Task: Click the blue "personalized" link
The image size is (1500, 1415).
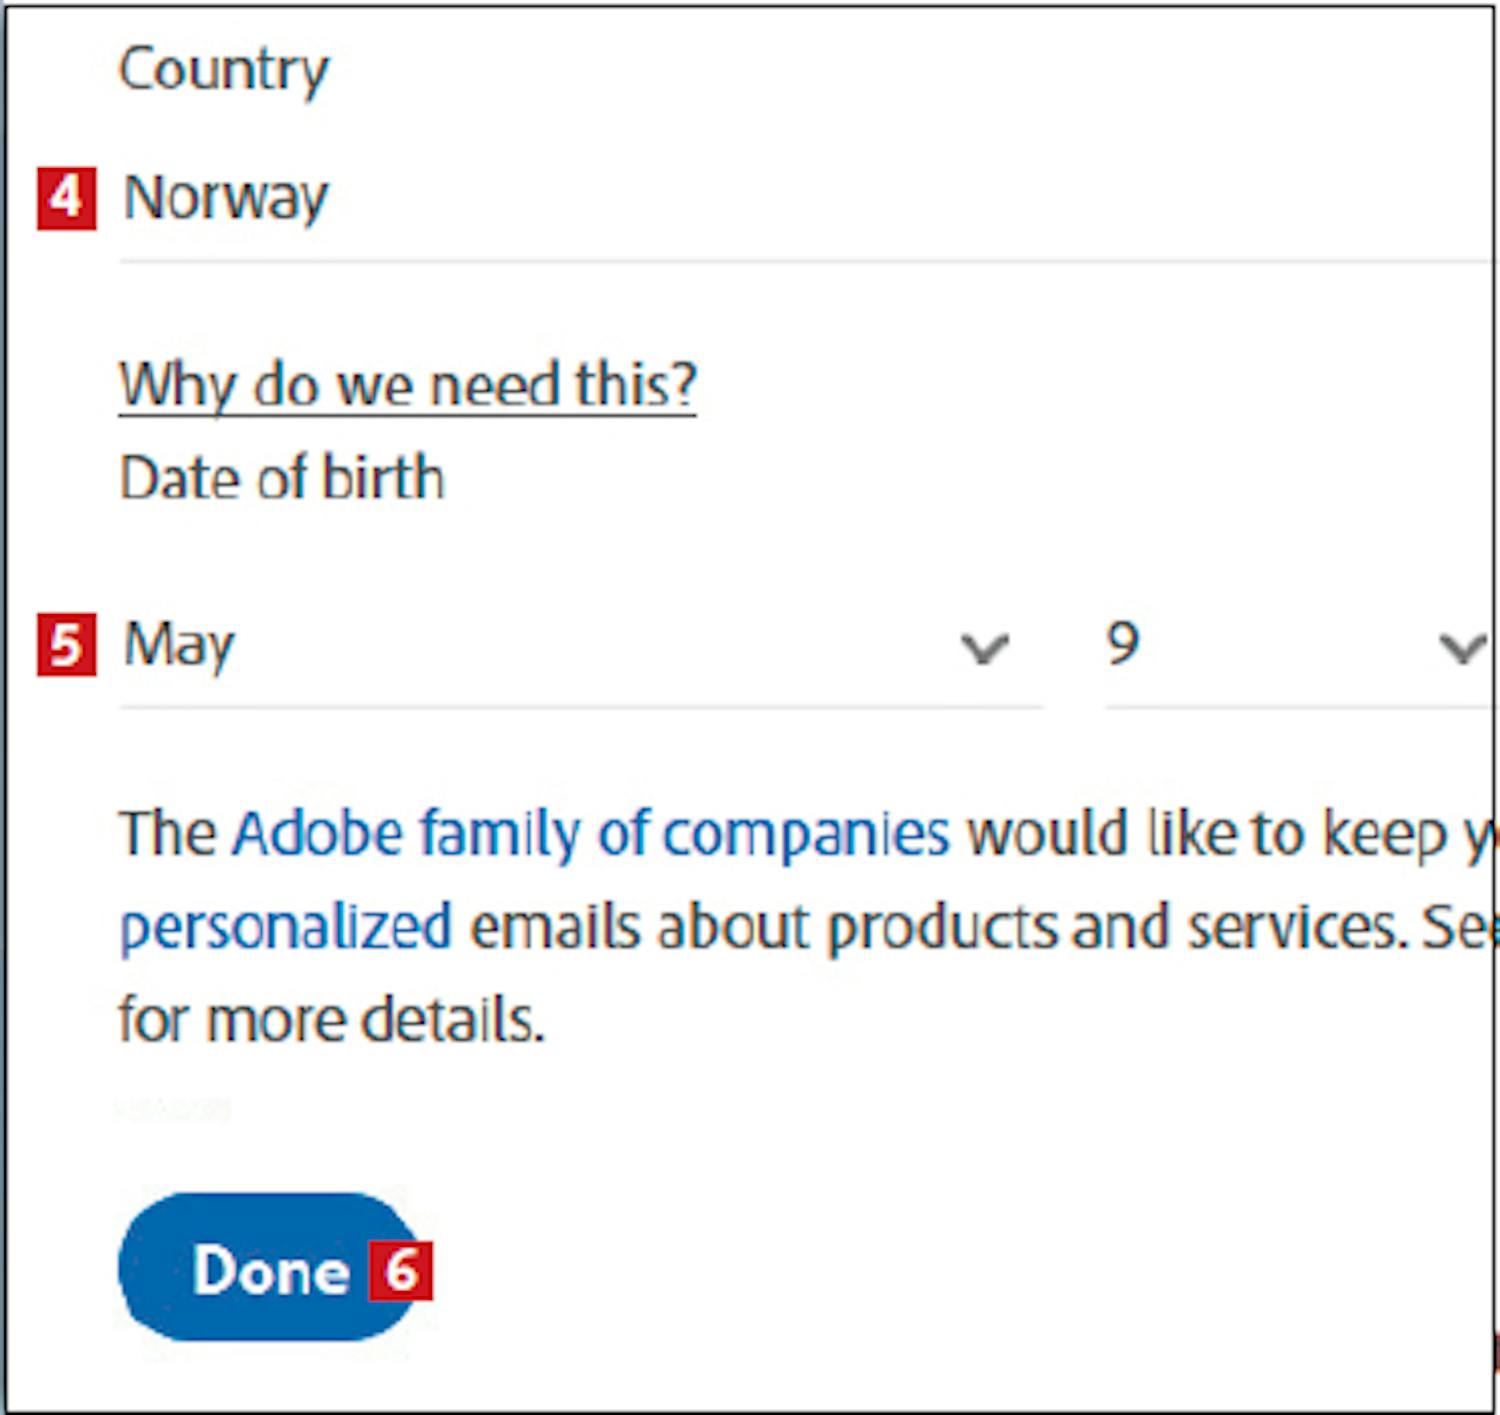Action: [286, 927]
